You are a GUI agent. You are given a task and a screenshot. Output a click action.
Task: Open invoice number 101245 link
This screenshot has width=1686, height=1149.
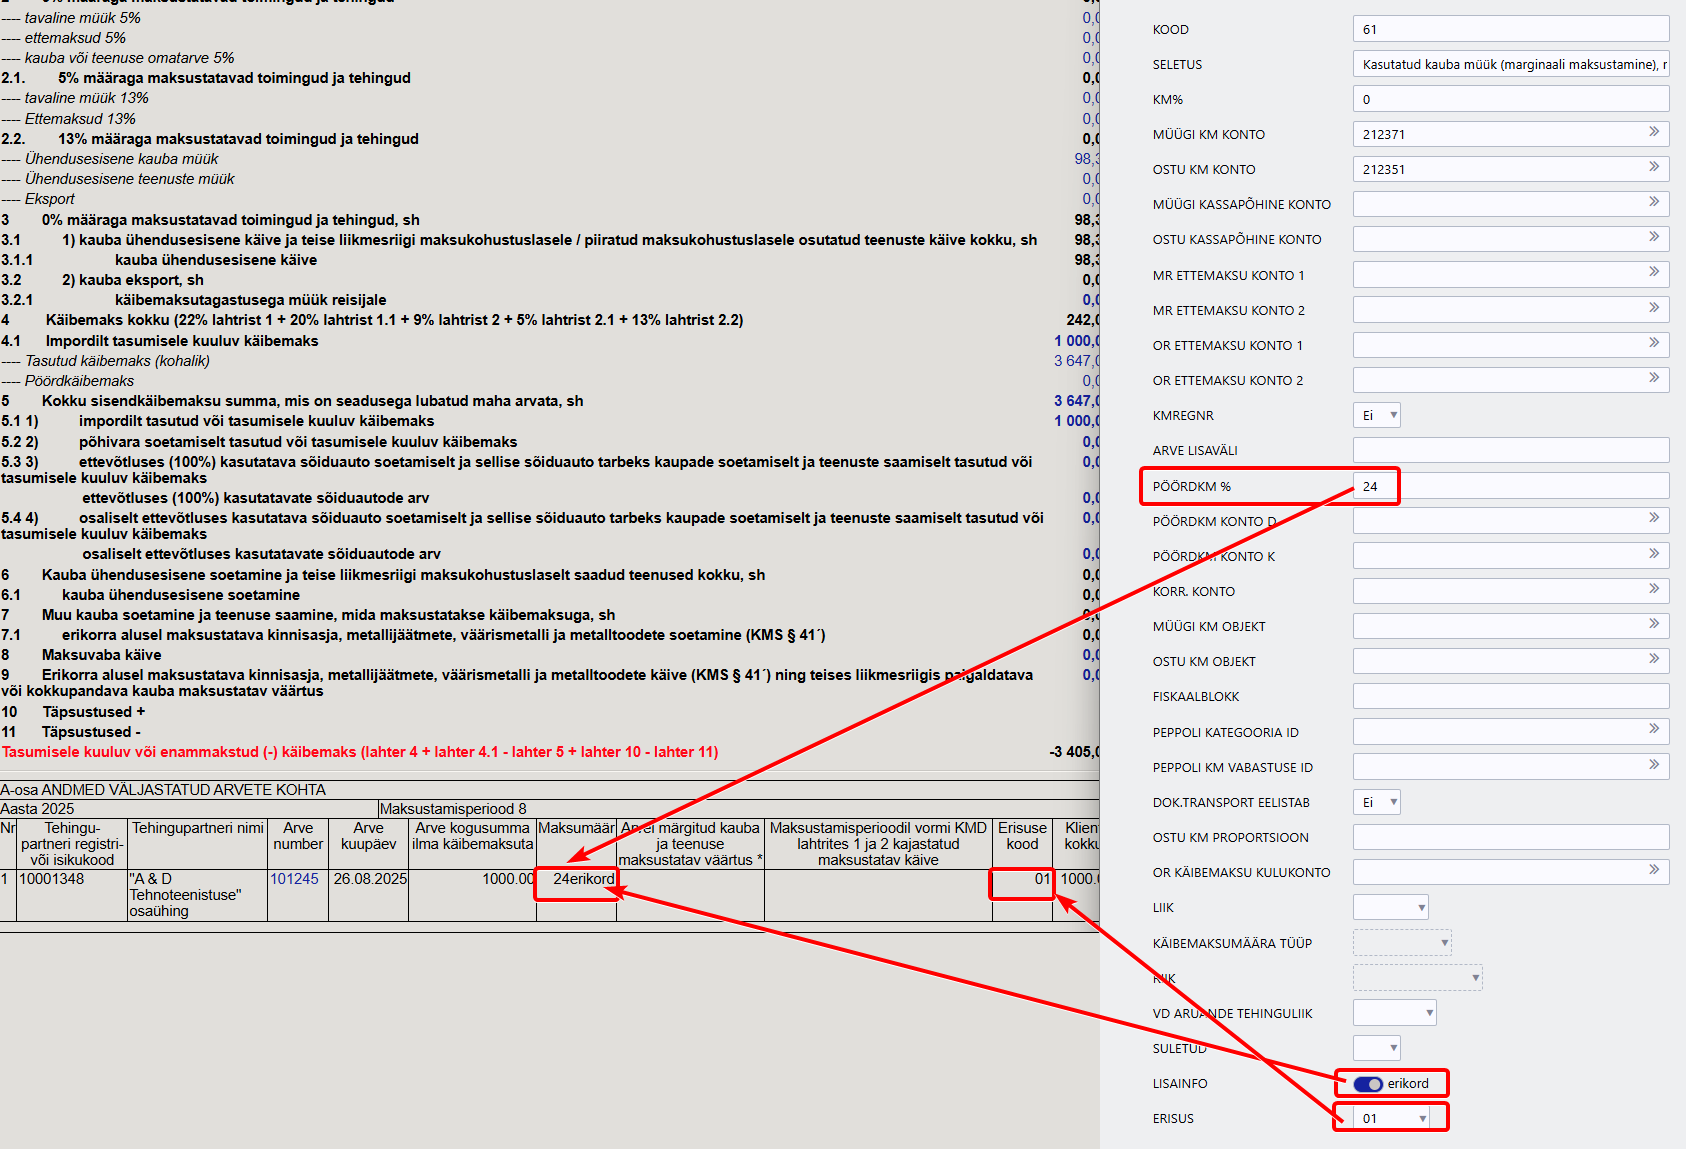[294, 879]
